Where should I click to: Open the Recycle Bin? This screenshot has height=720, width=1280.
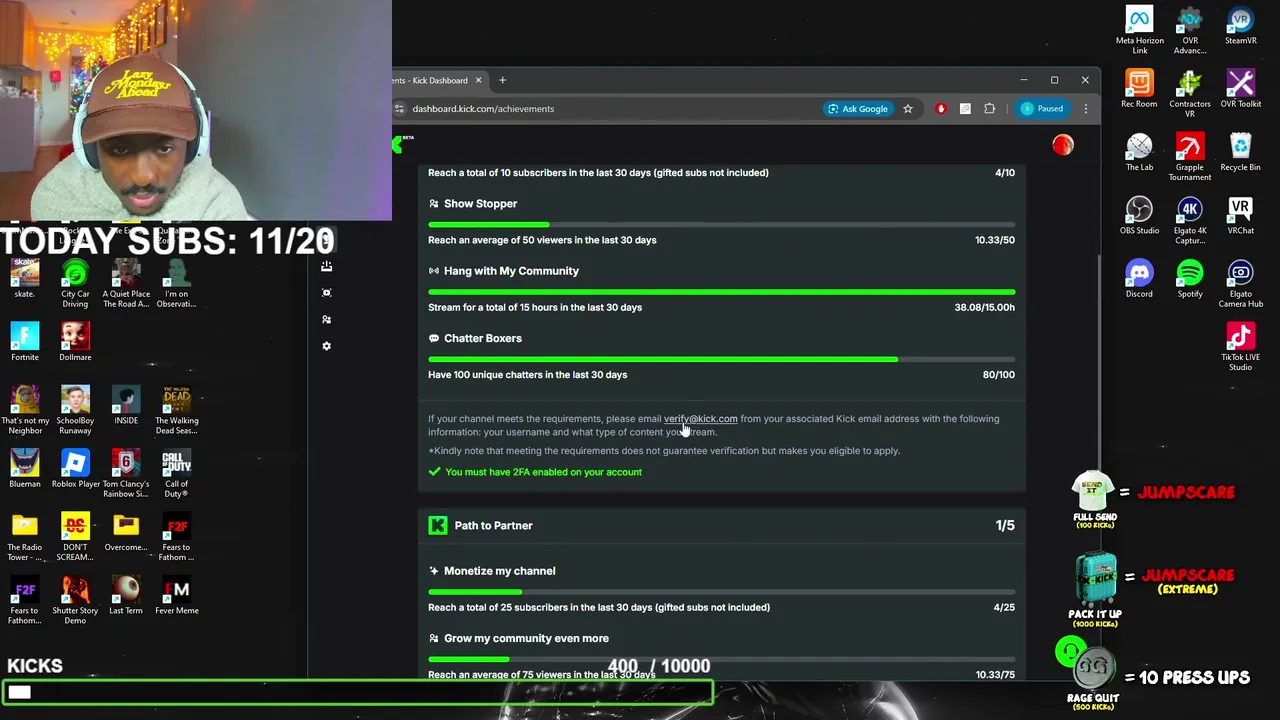1240,152
